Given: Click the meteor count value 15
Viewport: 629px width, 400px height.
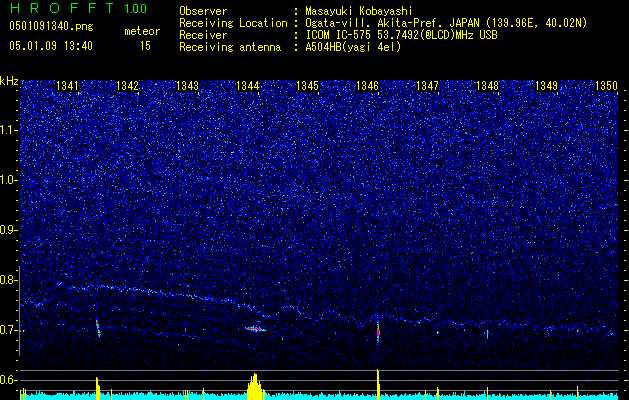Looking at the screenshot, I should [x=145, y=46].
